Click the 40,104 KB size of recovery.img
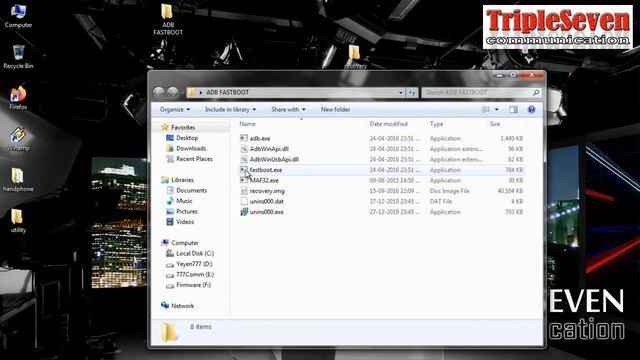Screen dimensions: 640x360 [510, 191]
